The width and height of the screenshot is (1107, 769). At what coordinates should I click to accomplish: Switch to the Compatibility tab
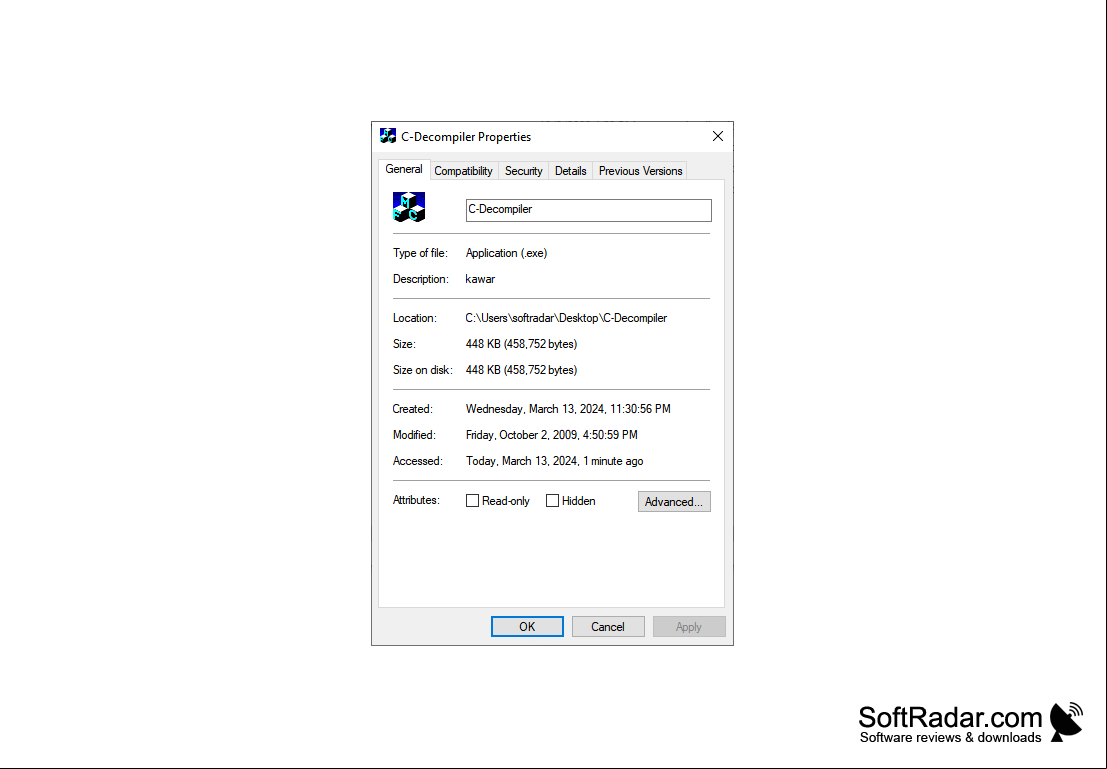coord(463,171)
